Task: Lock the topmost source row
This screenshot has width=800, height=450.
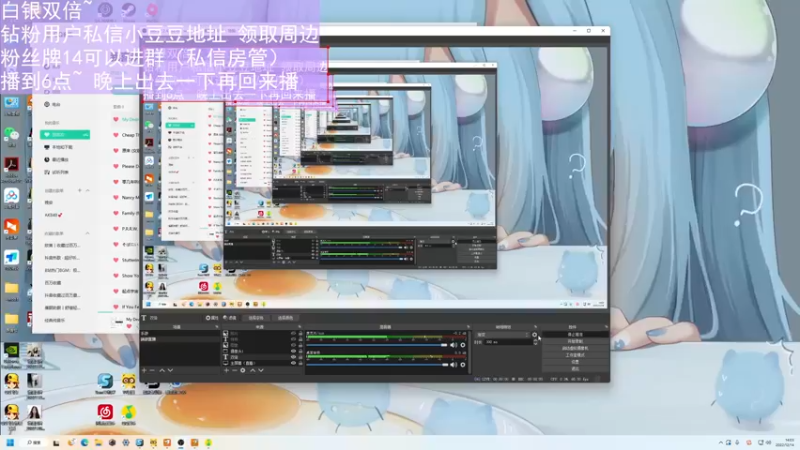Action: 301,333
